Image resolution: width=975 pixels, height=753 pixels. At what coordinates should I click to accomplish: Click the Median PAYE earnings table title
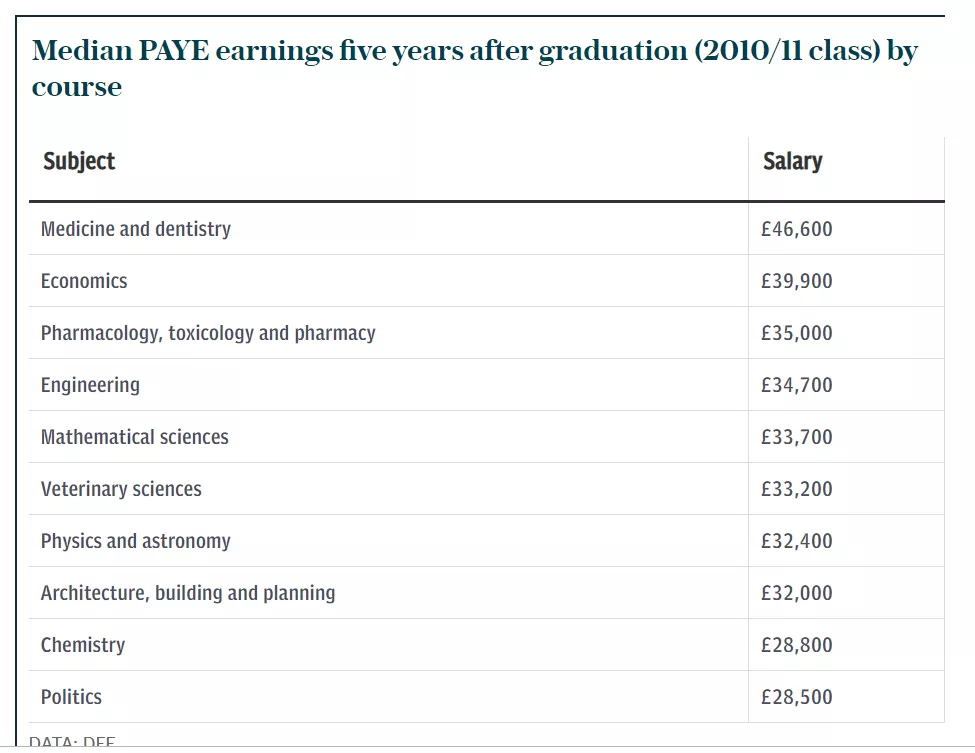pyautogui.click(x=474, y=68)
